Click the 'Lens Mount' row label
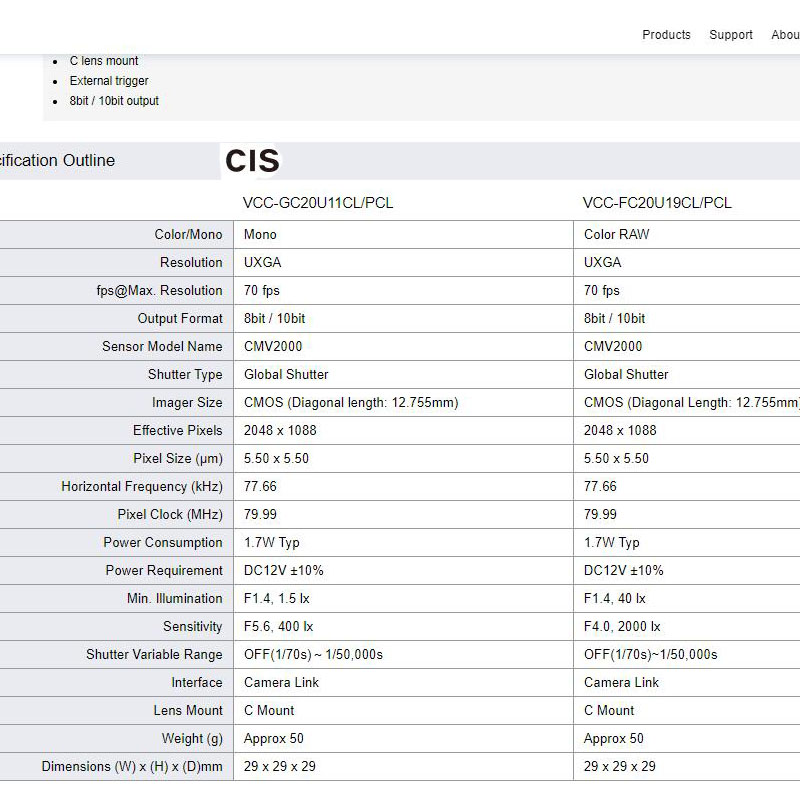 [188, 710]
